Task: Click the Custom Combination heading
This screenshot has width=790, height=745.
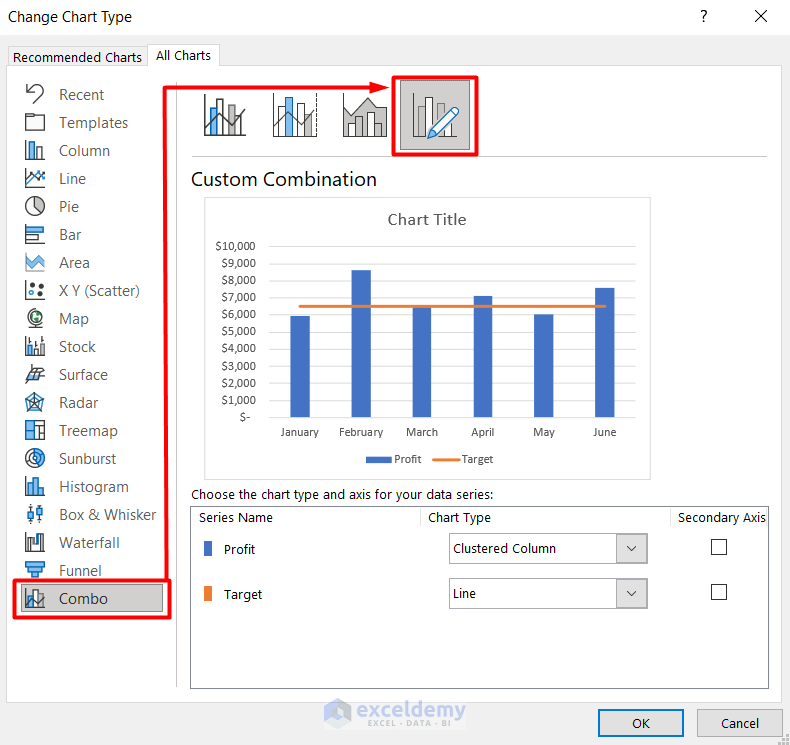Action: (284, 179)
